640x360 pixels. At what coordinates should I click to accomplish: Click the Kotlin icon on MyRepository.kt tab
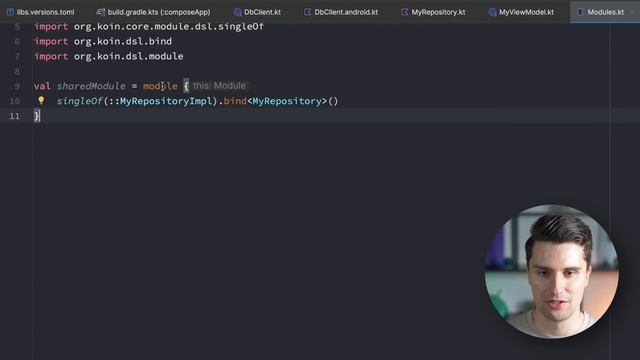[x=404, y=12]
